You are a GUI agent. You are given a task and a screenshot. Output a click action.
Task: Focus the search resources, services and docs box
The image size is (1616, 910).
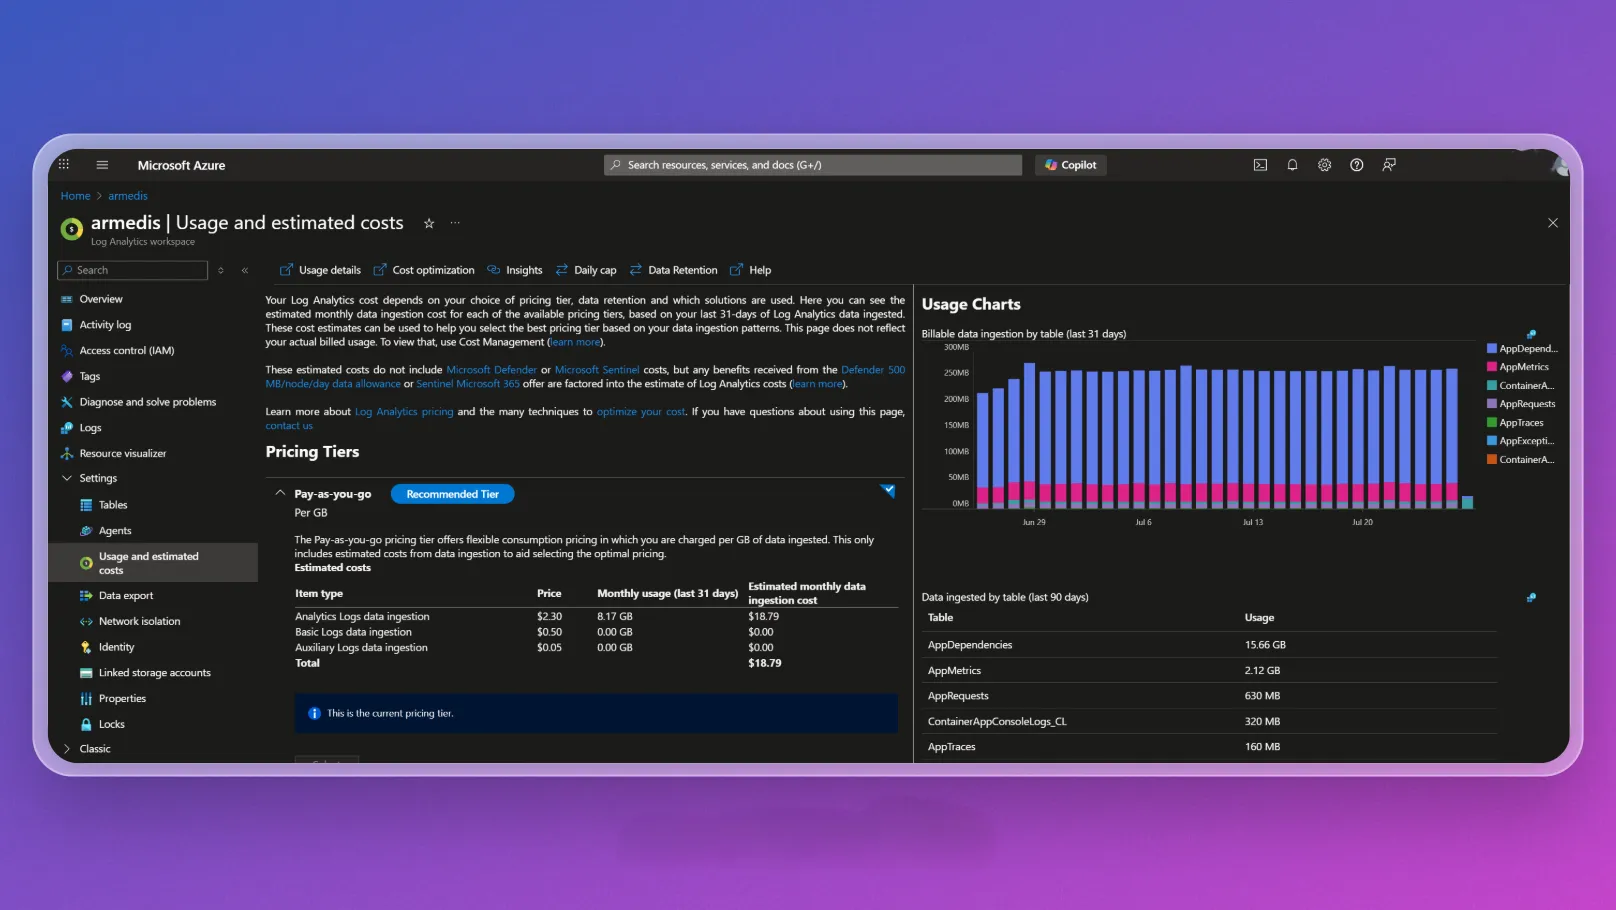coord(813,165)
